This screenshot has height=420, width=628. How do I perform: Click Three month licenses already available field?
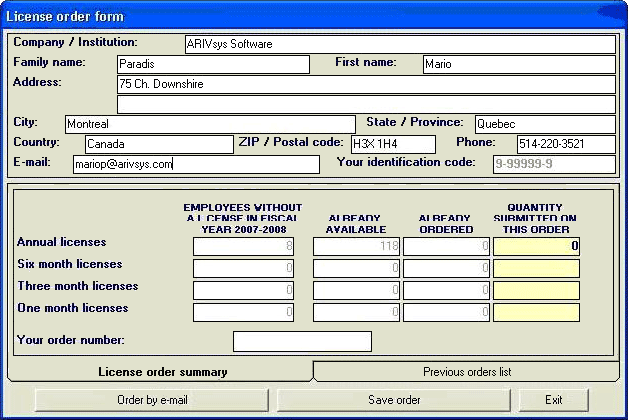click(x=356, y=290)
